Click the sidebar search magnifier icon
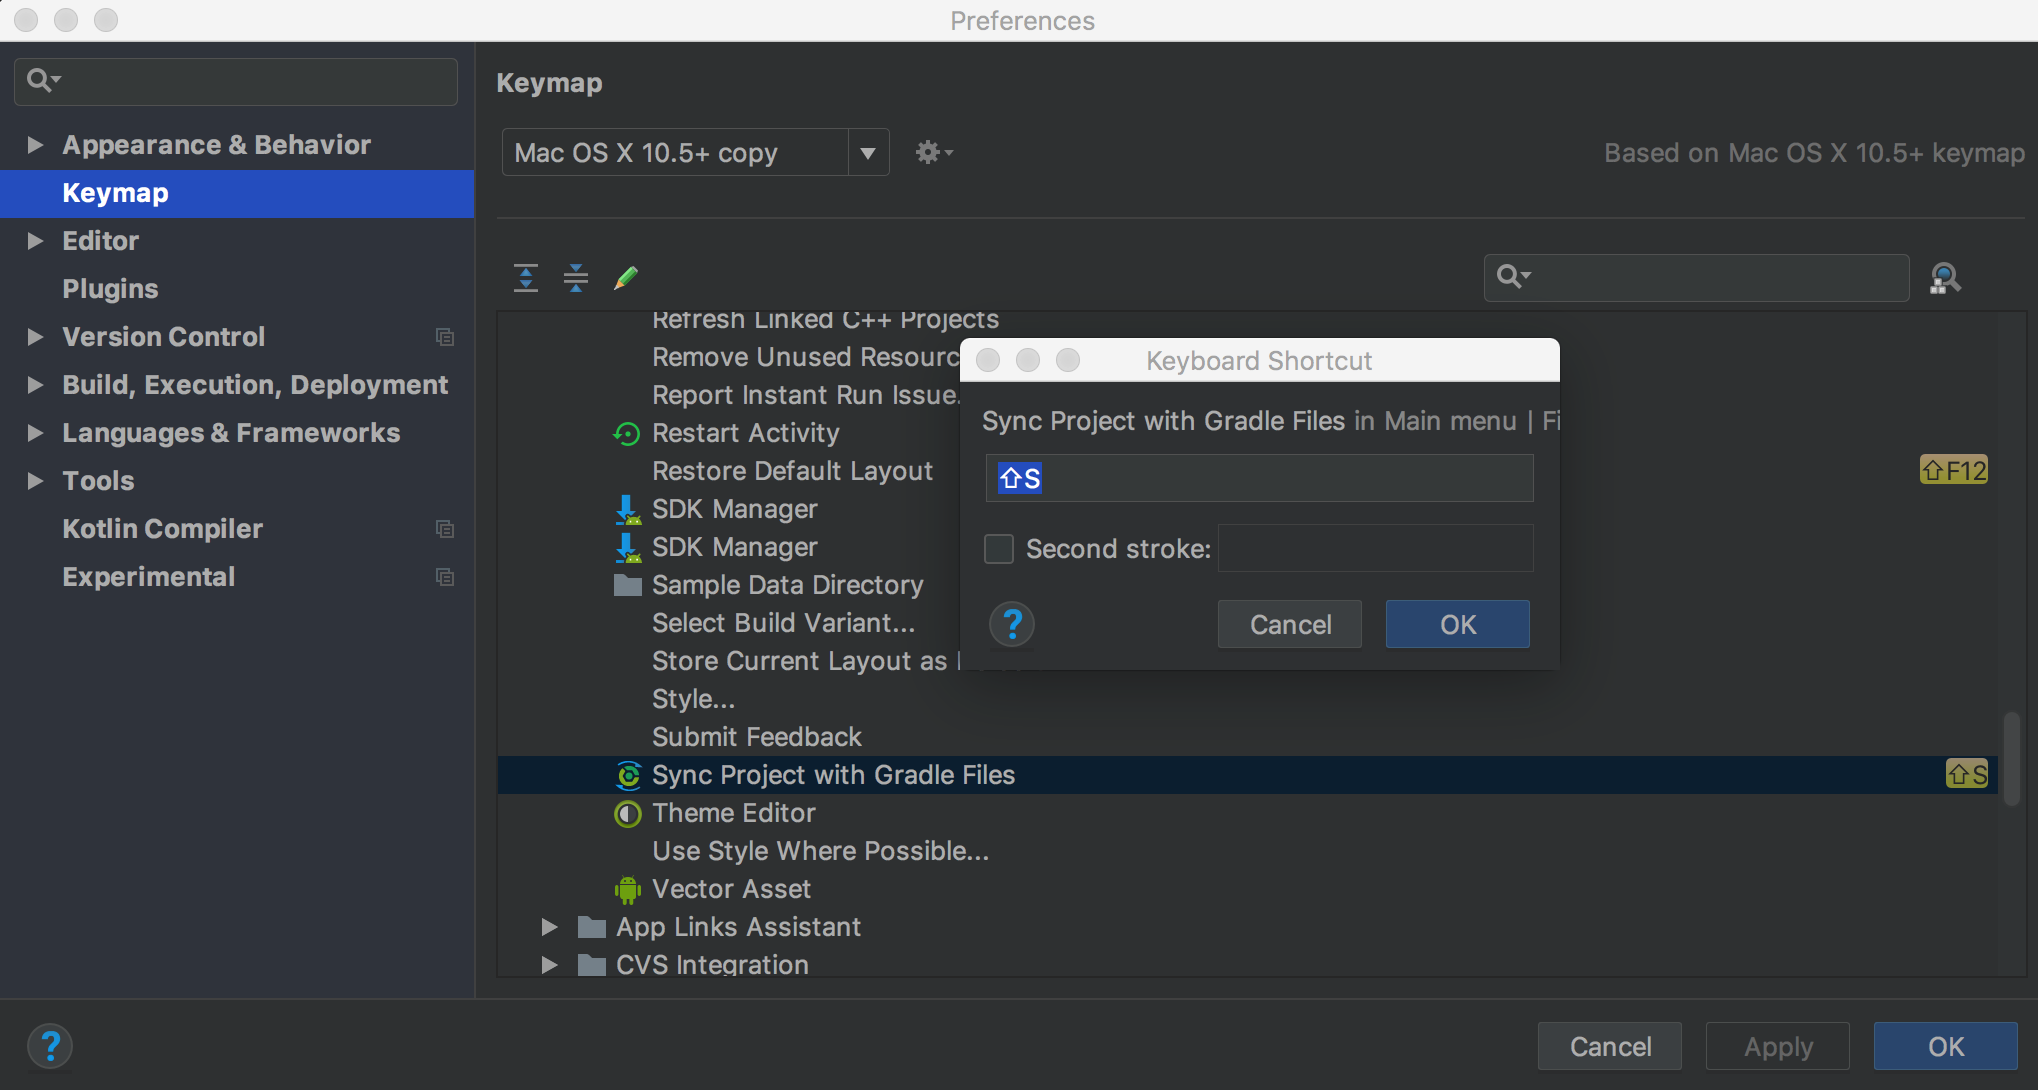This screenshot has width=2038, height=1090. 42,80
